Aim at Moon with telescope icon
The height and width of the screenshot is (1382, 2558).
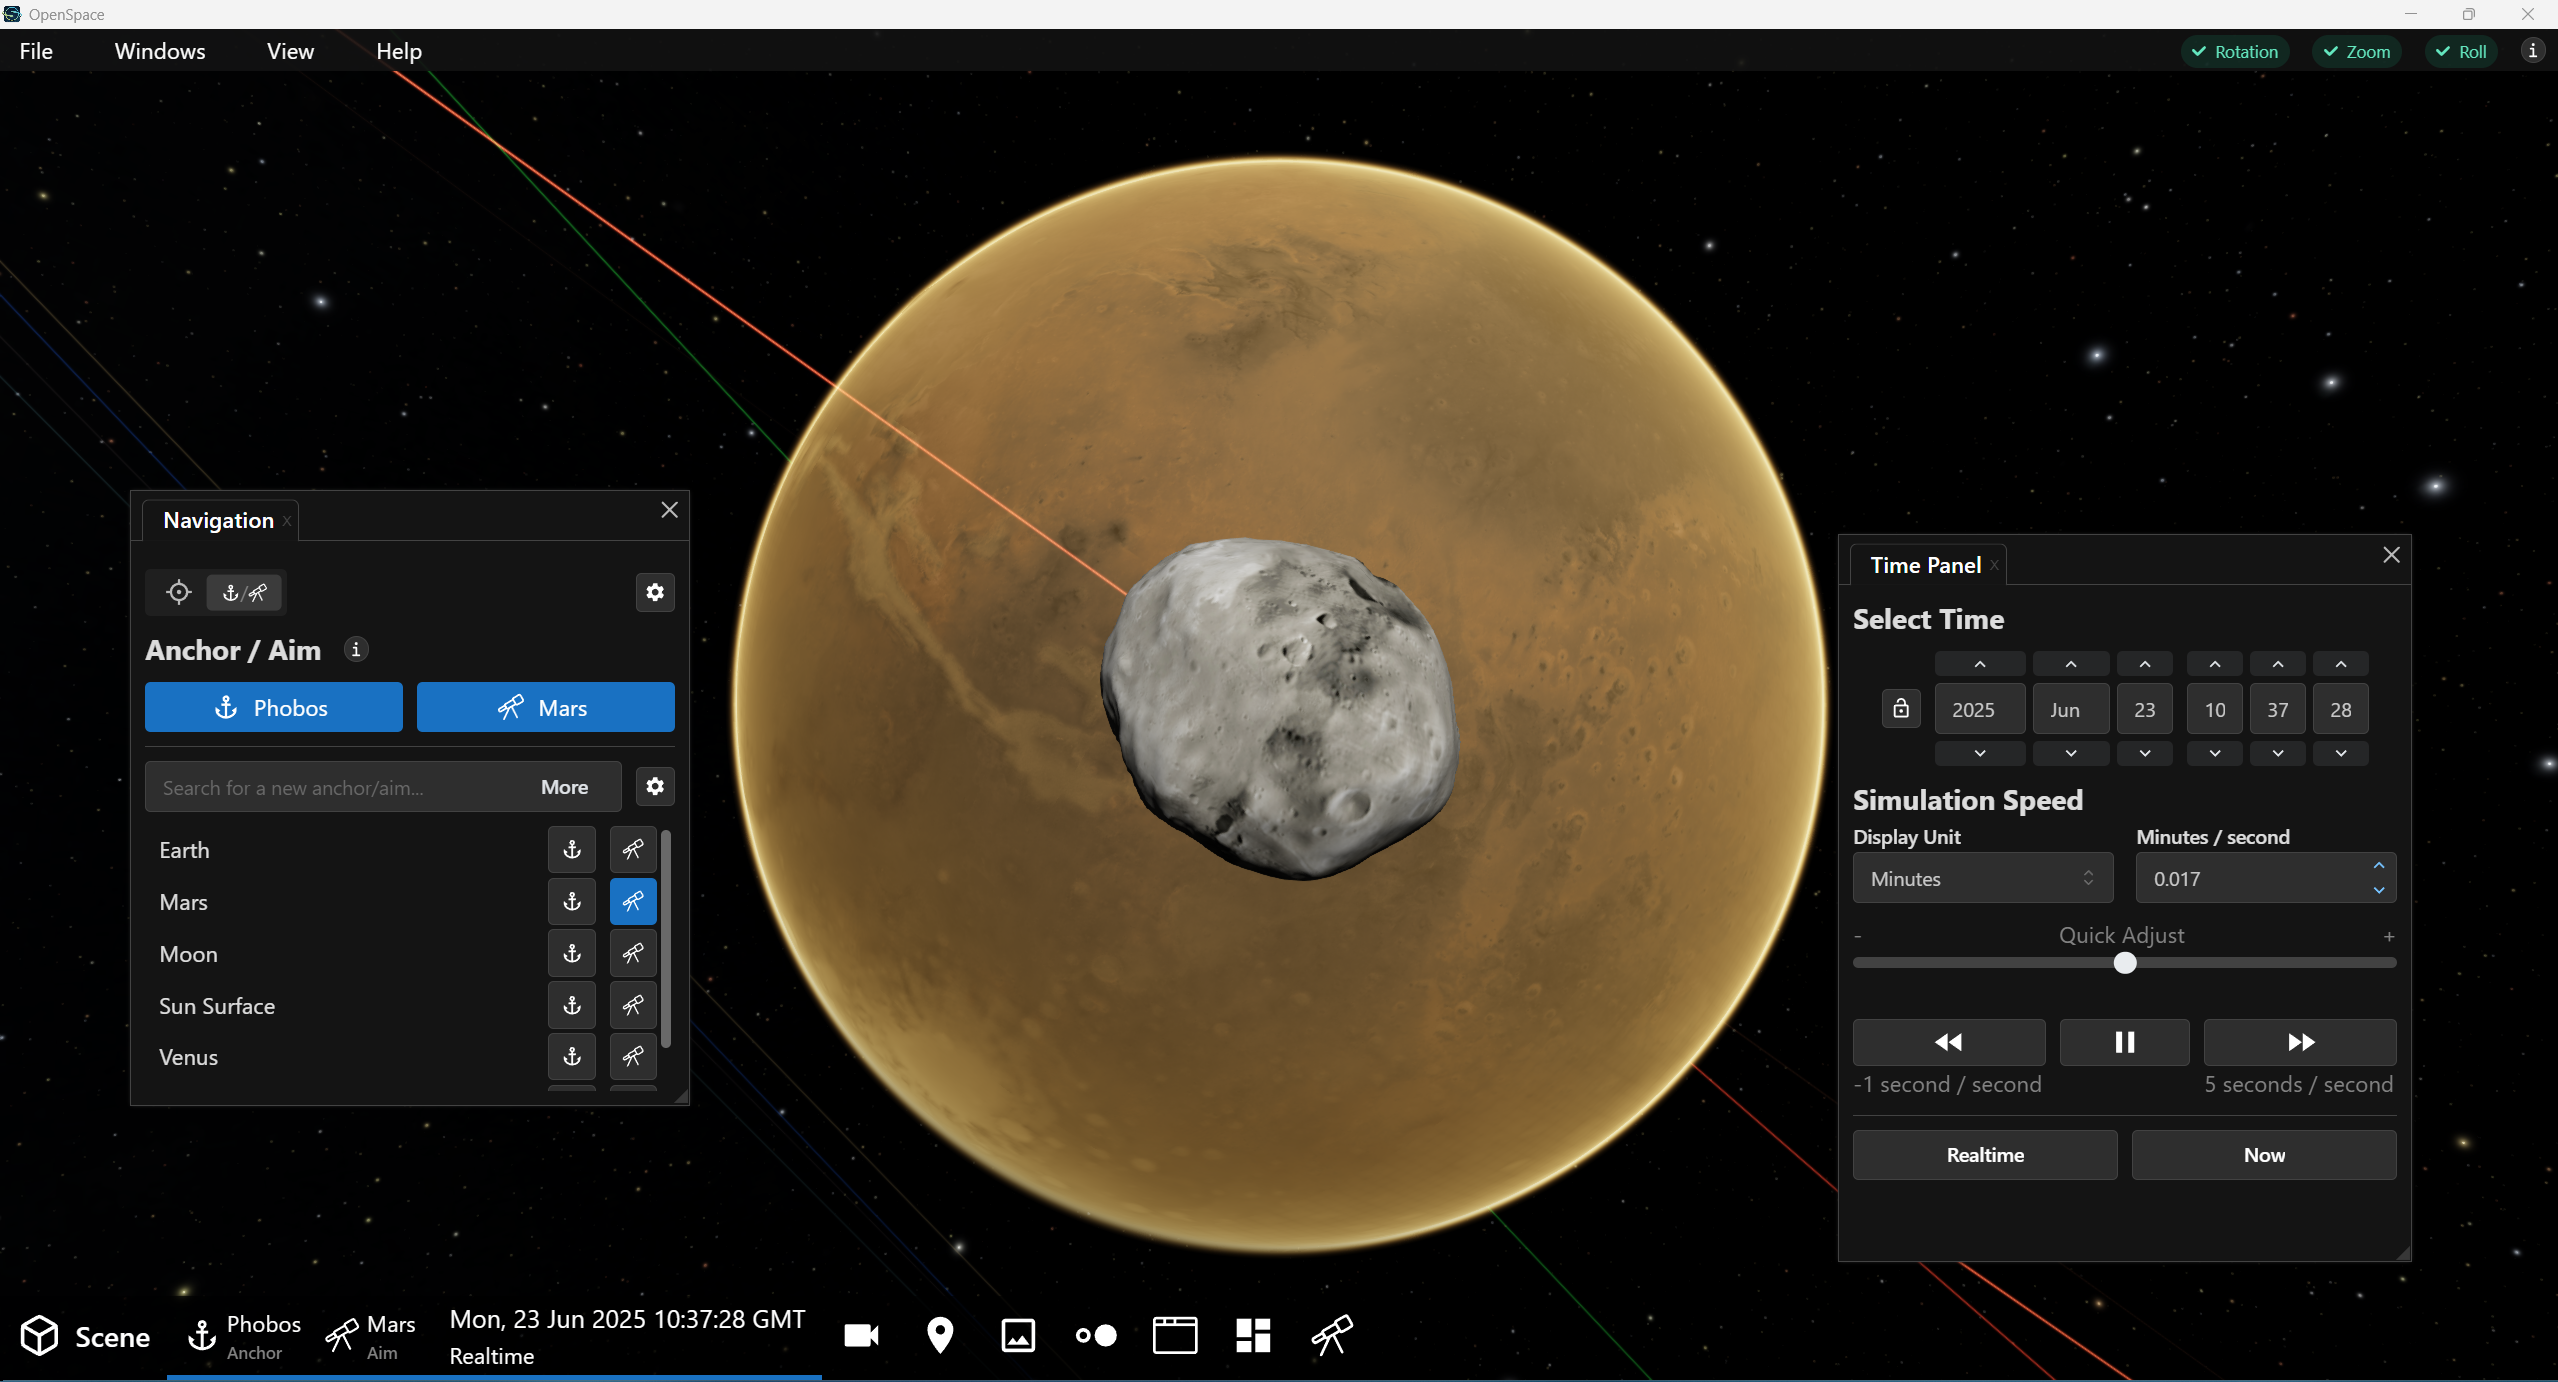point(633,954)
